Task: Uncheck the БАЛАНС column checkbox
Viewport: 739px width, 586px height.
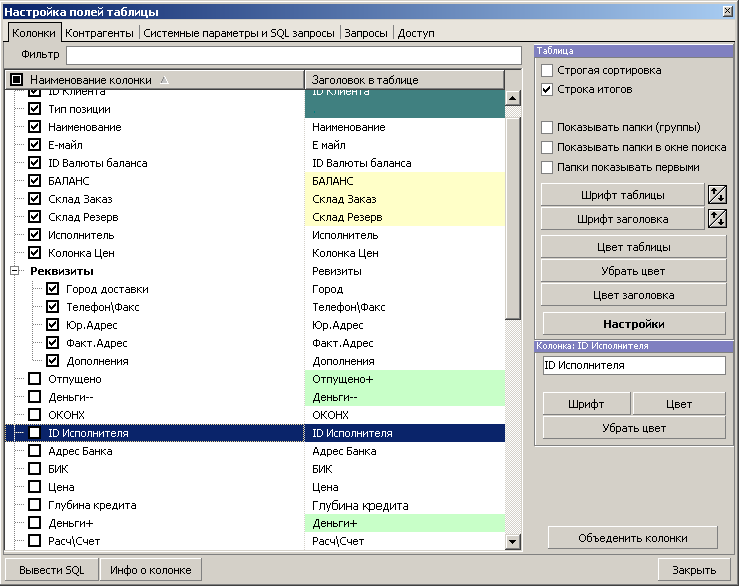Action: [x=34, y=181]
